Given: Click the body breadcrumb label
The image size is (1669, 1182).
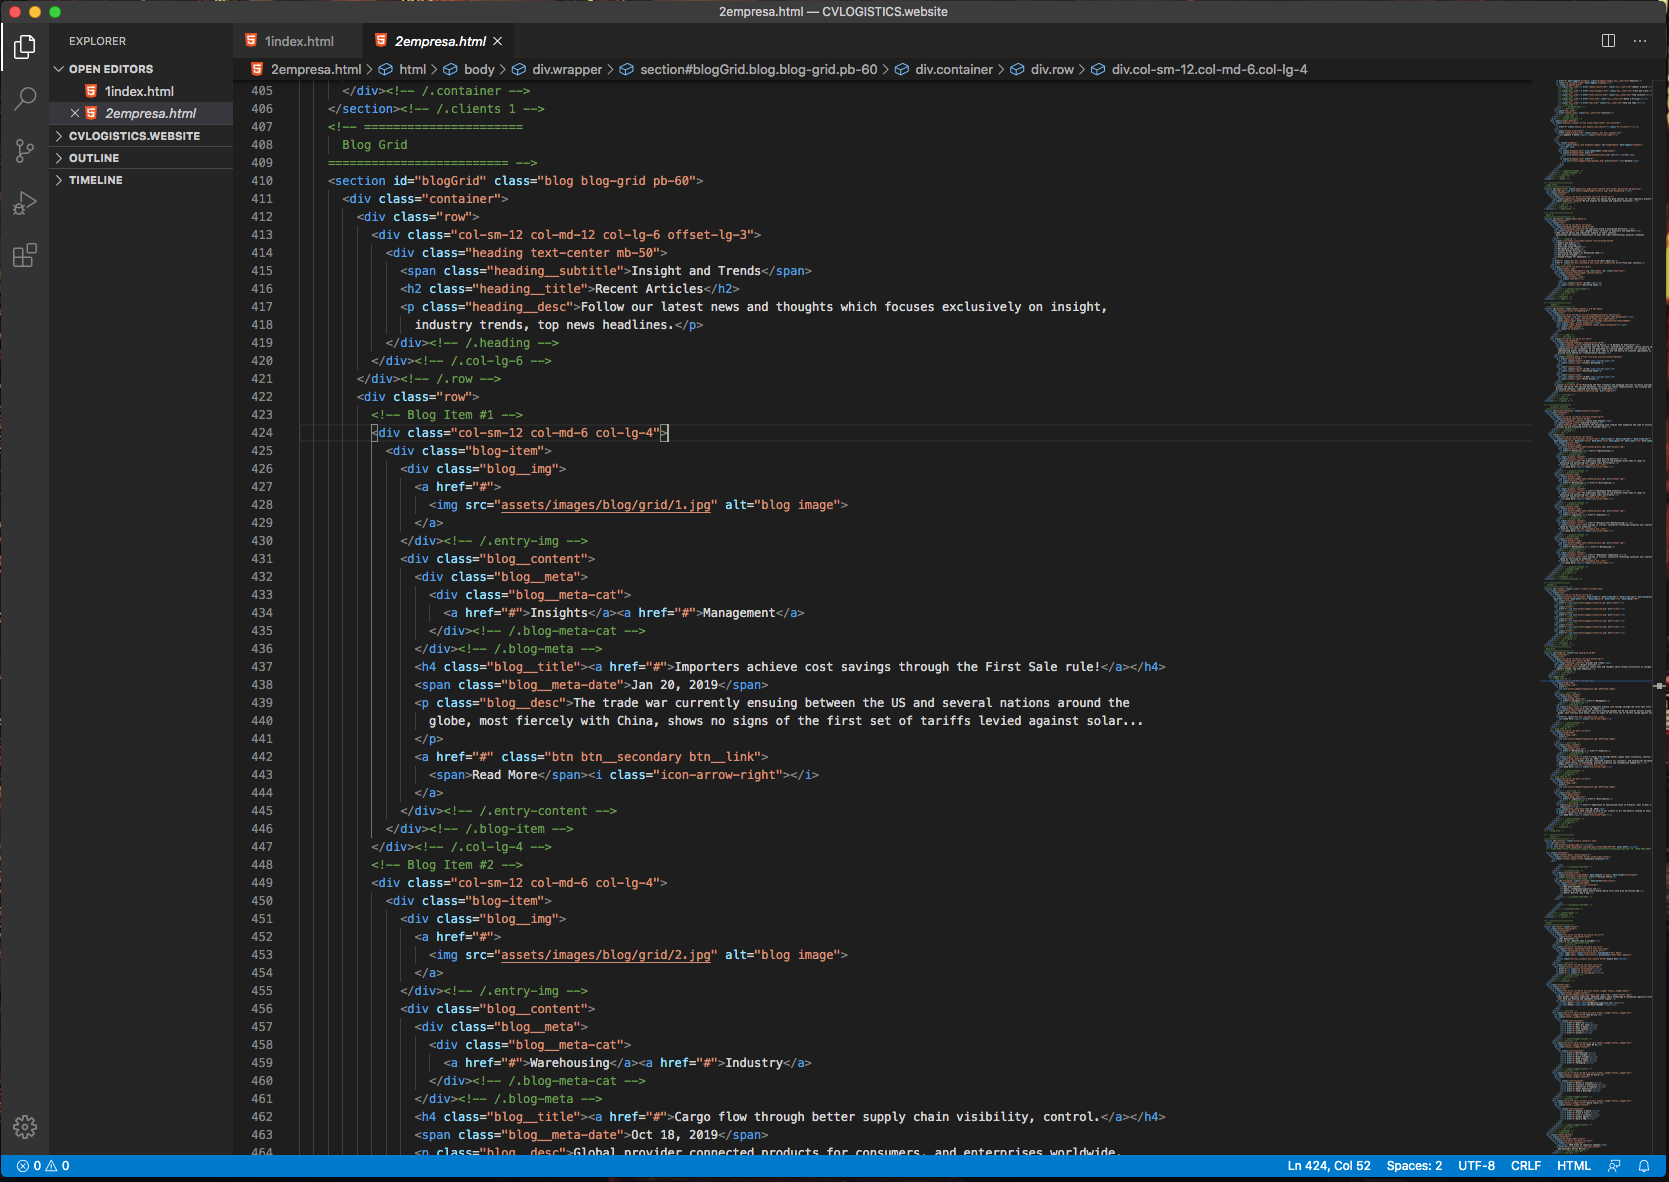Looking at the screenshot, I should tap(480, 69).
